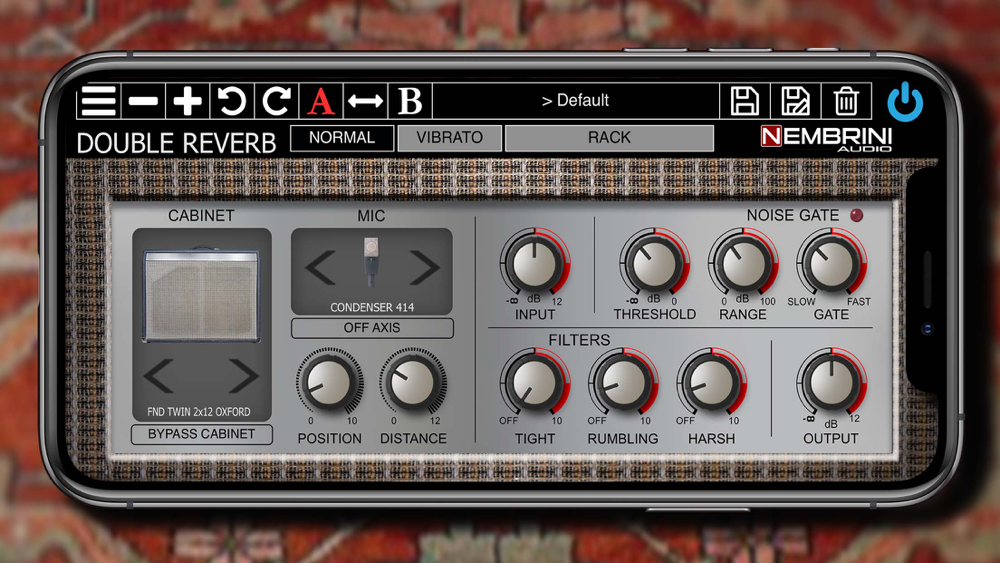The width and height of the screenshot is (1000, 563).
Task: Toggle the blue power bypass button
Action: point(905,102)
